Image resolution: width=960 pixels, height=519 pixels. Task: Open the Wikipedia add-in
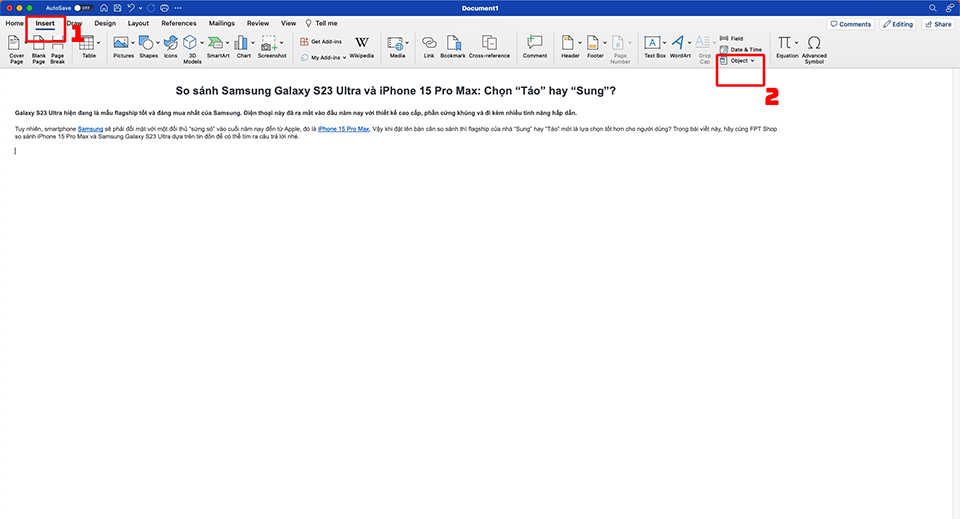(x=362, y=47)
